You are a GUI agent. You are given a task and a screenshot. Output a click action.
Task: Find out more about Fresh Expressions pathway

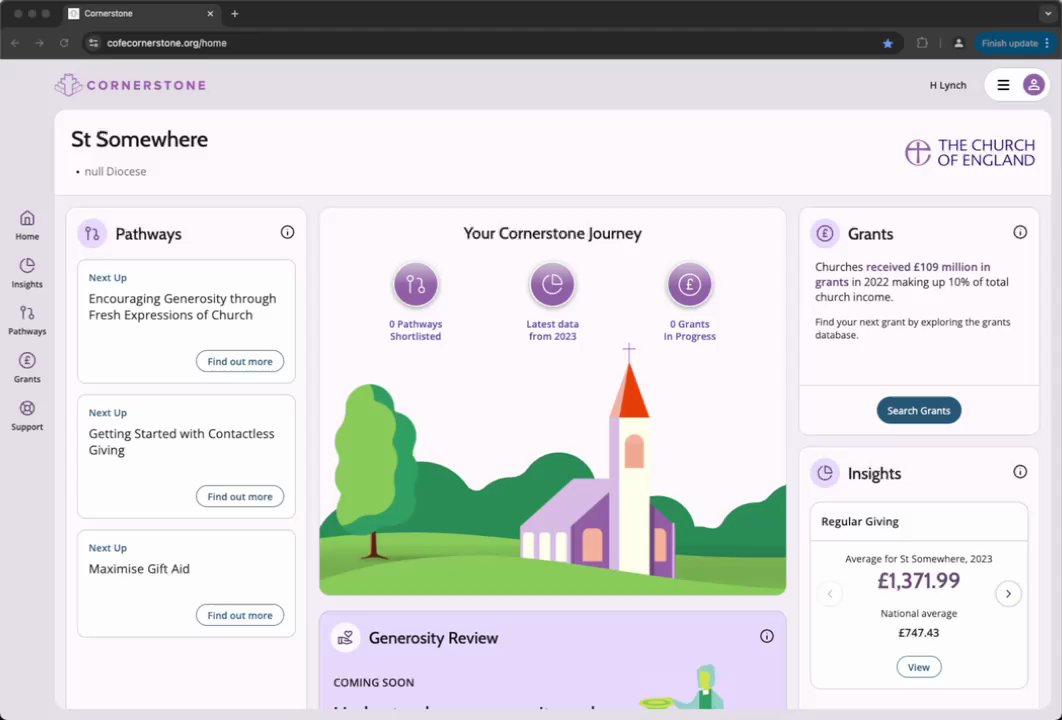240,361
